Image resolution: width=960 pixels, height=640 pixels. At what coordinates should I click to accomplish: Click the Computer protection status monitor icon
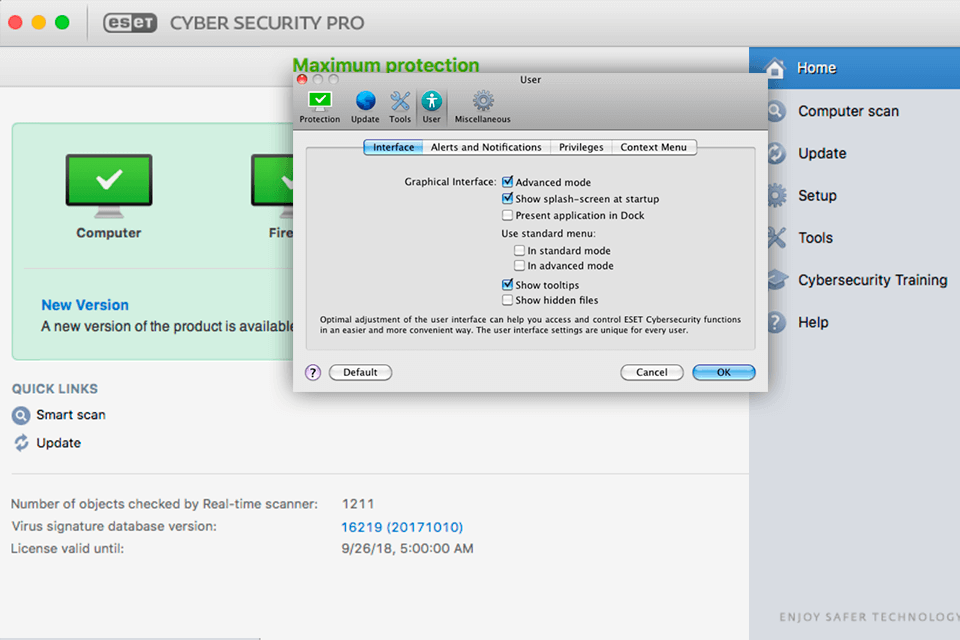109,186
